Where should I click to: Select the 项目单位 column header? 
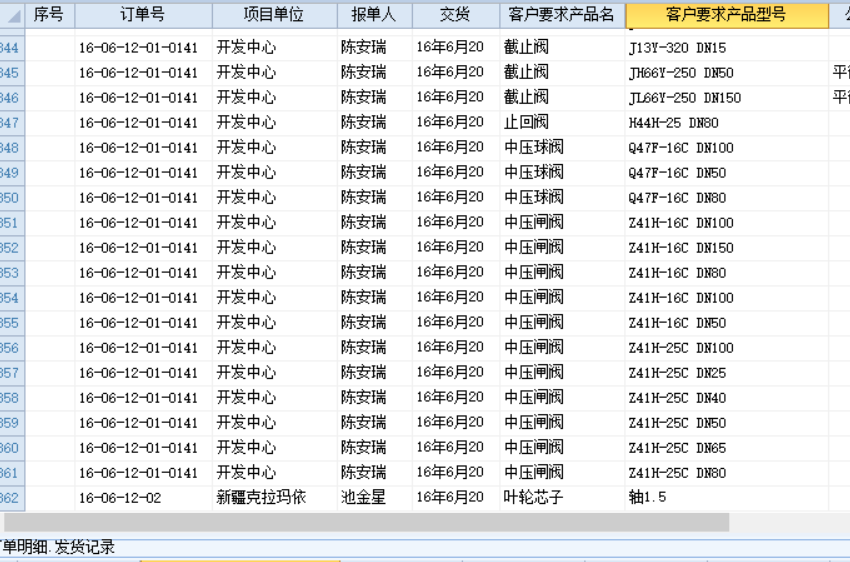[x=274, y=15]
